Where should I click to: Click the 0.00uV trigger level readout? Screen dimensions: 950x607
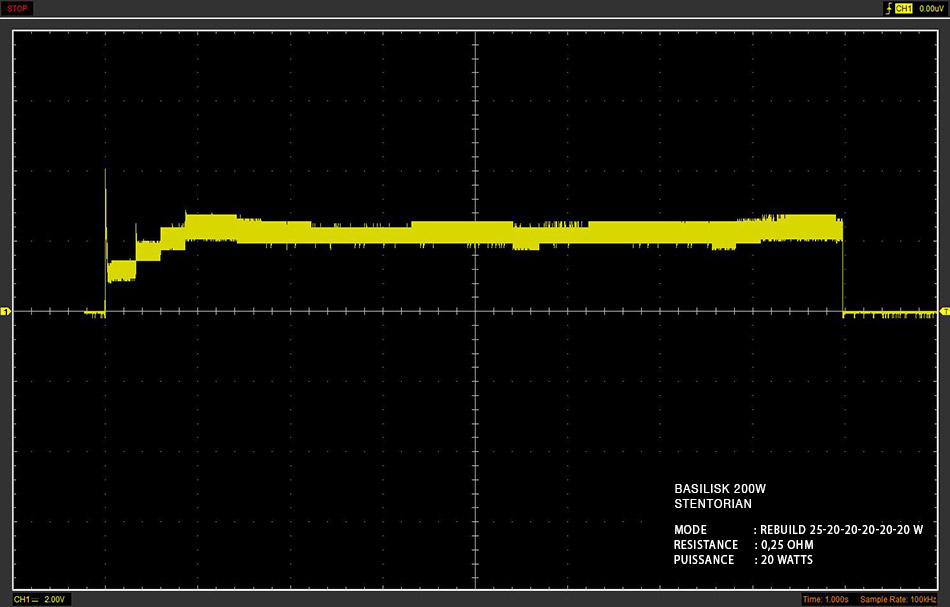click(x=932, y=8)
